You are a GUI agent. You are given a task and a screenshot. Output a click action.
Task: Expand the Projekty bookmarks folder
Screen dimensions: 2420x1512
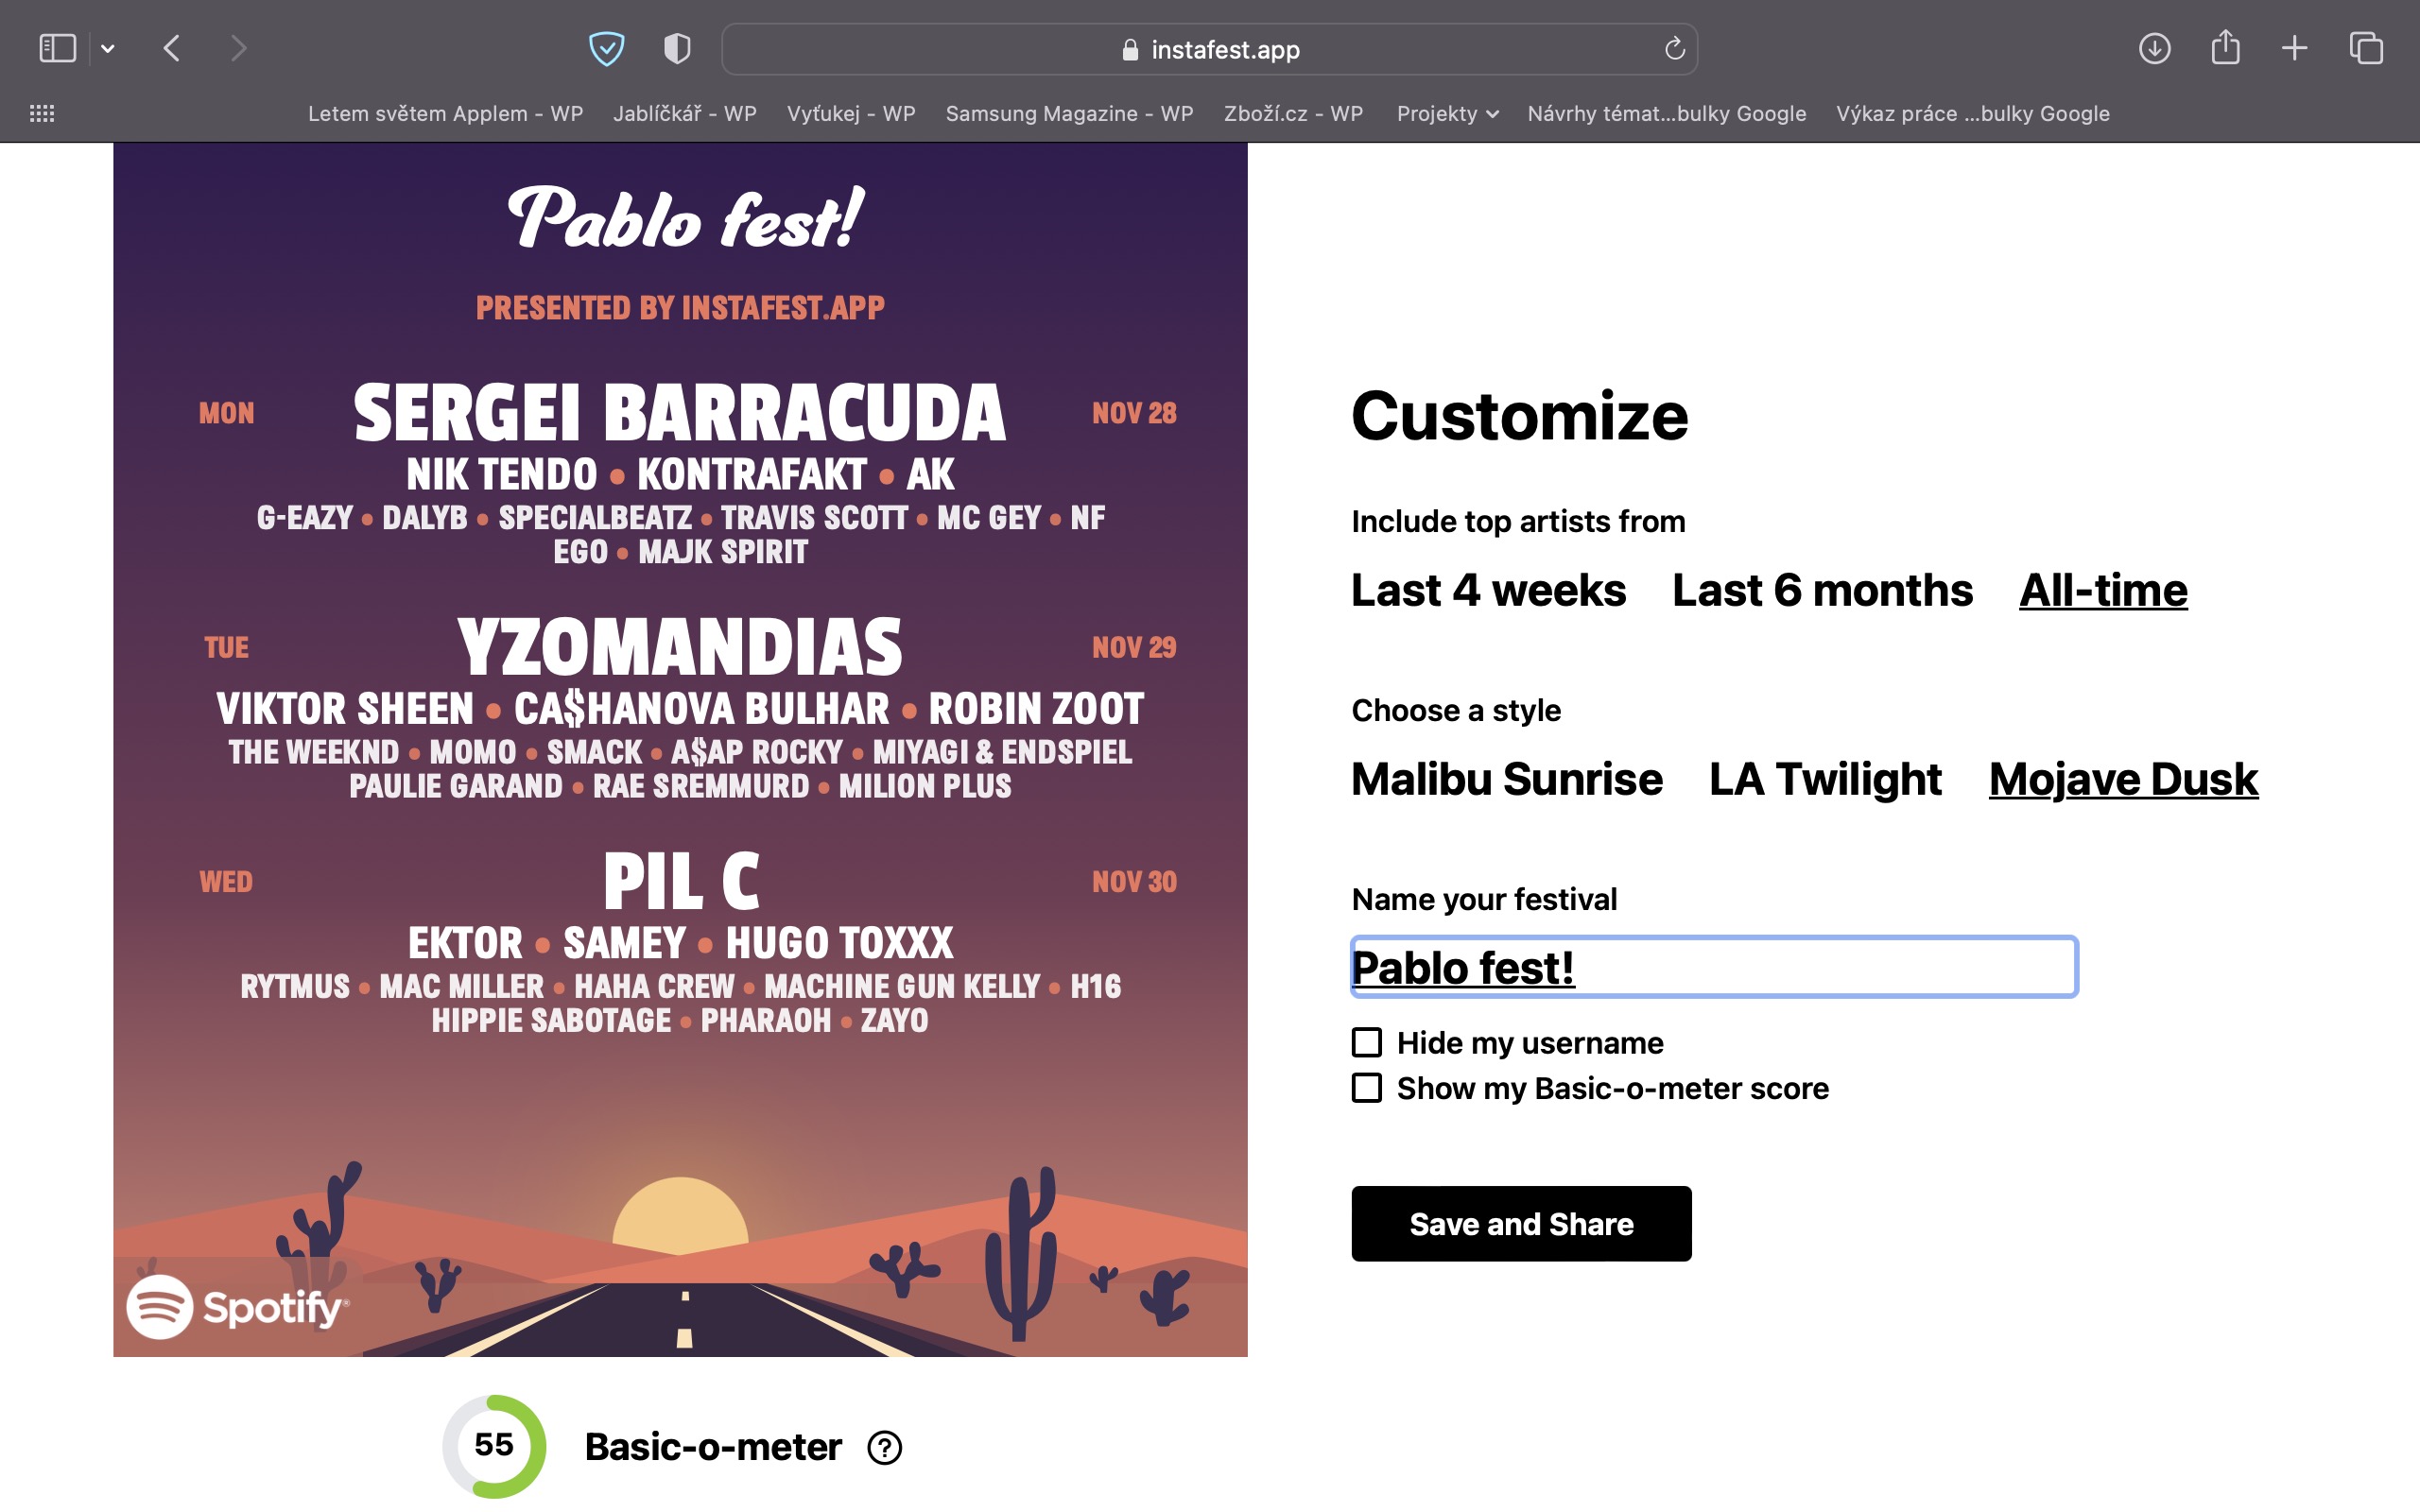1446,113
